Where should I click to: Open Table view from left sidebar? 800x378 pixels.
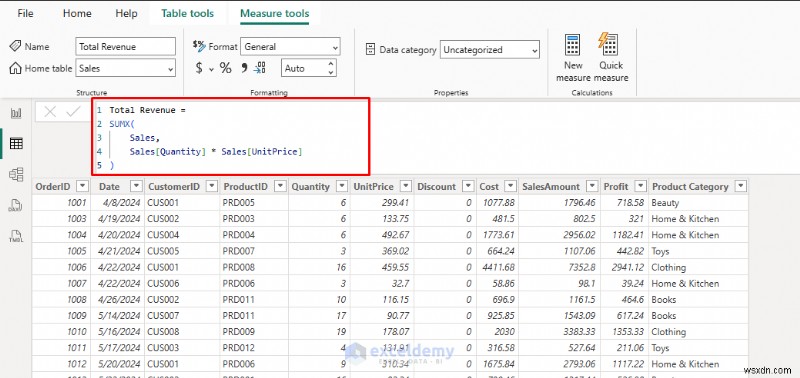coord(16,143)
